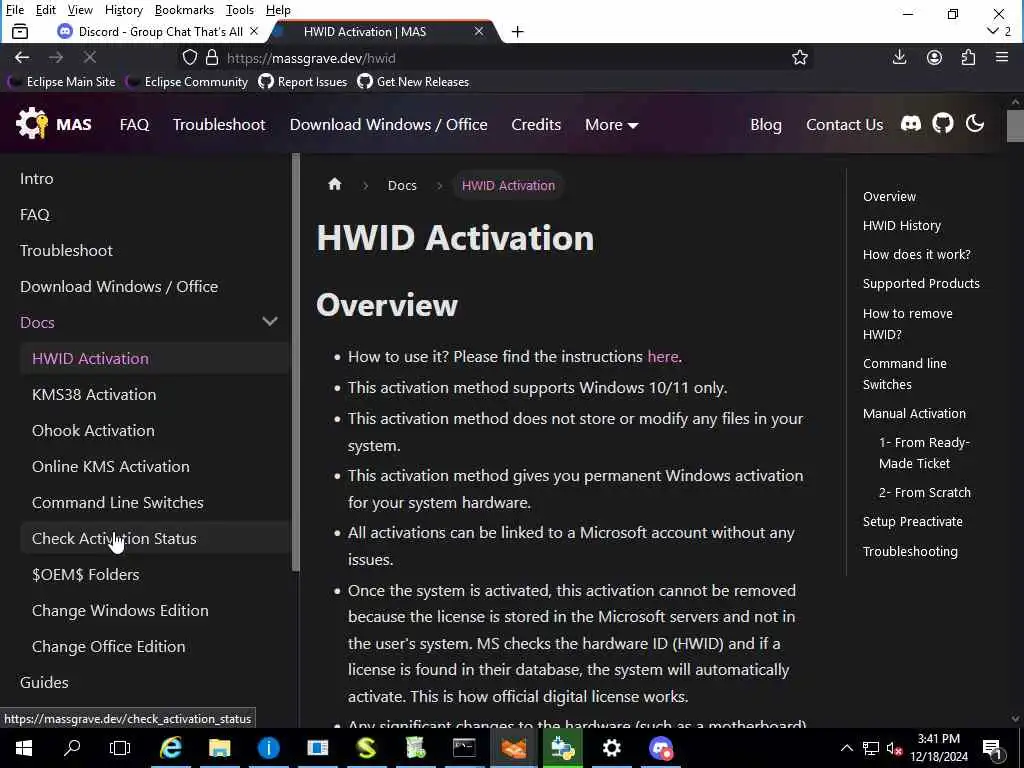Screen dimensions: 1024x768
Task: Select Intro in the sidebar
Action: tap(37, 178)
